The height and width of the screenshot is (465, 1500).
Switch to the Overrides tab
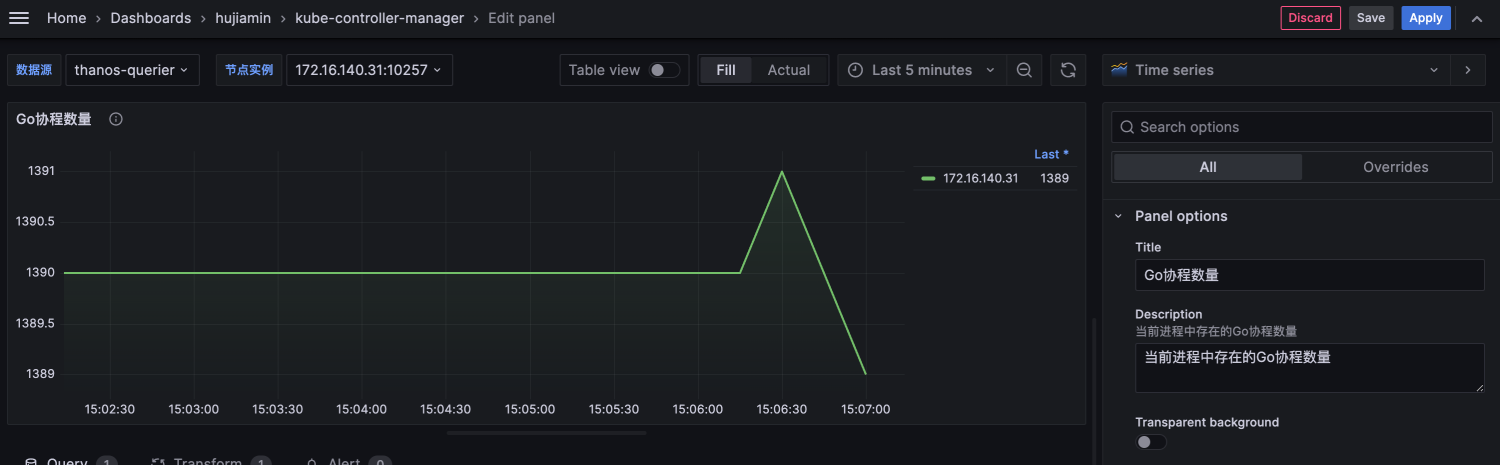(1395, 167)
